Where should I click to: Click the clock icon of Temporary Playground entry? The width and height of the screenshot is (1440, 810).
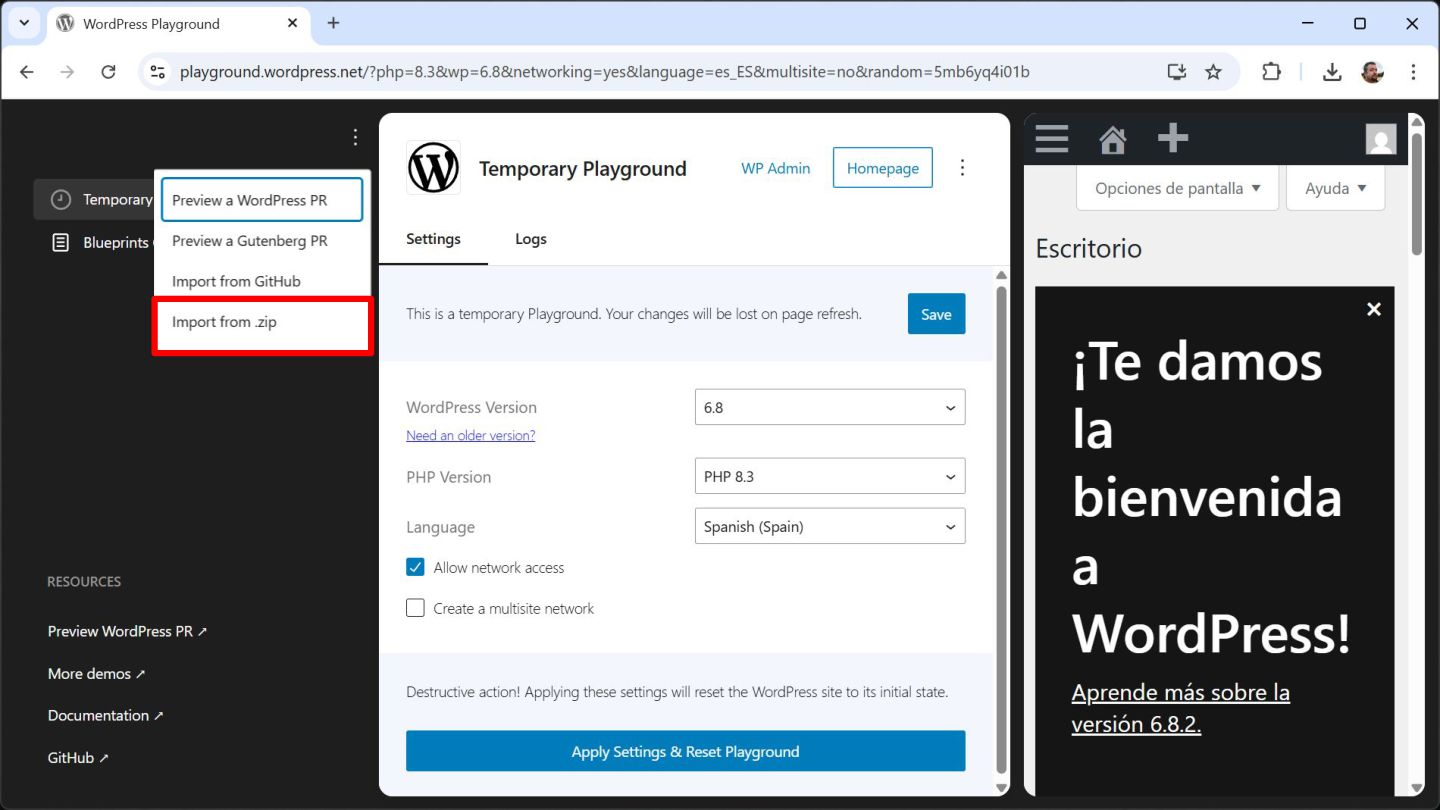click(x=61, y=200)
